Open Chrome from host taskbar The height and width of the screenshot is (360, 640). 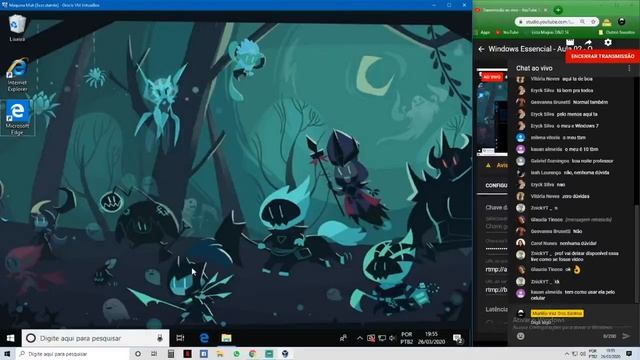click(x=253, y=354)
